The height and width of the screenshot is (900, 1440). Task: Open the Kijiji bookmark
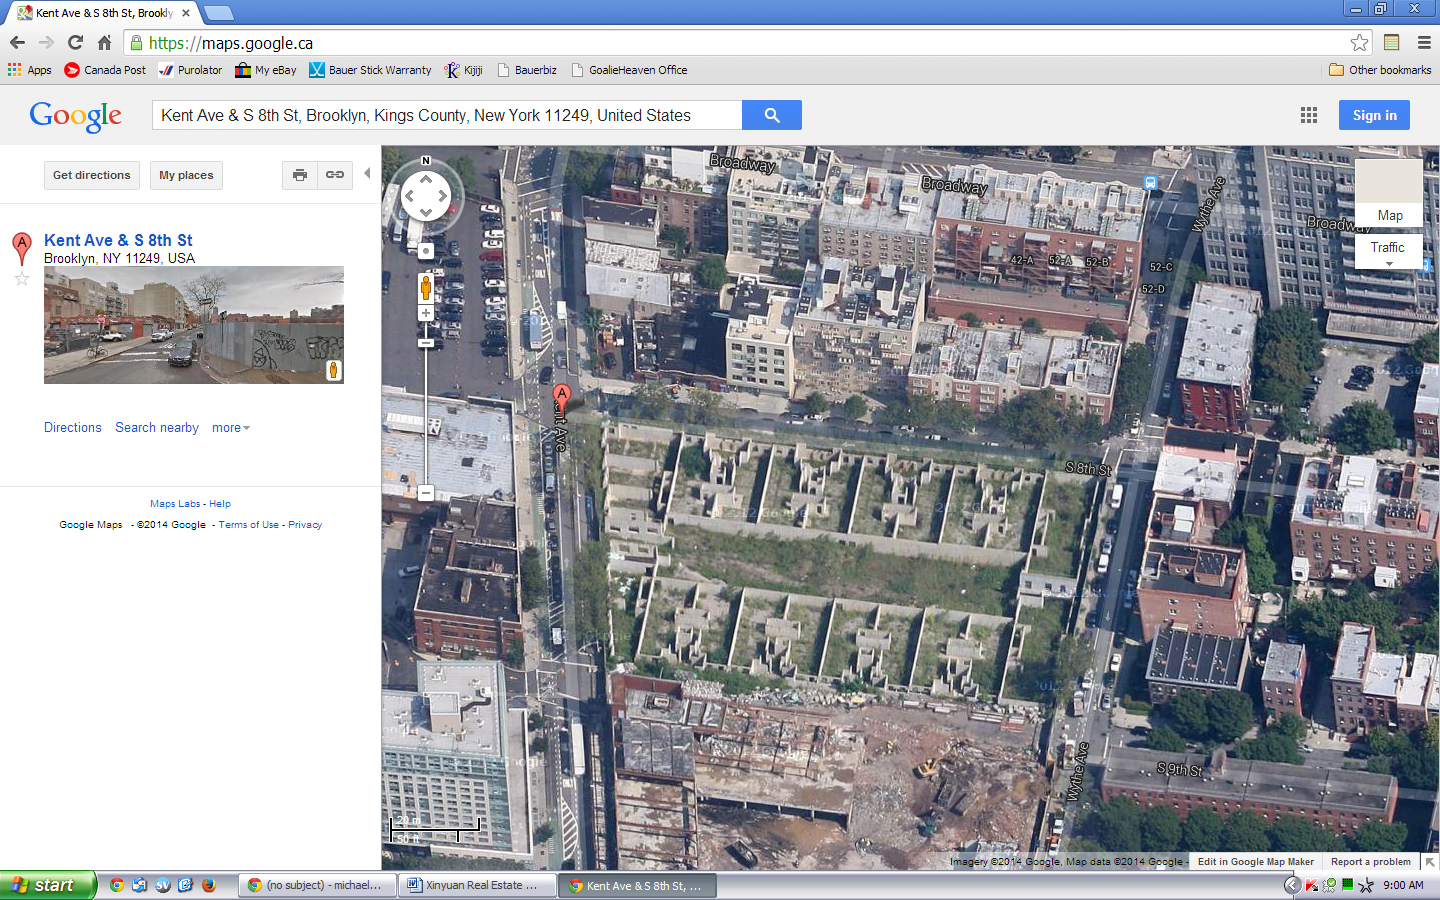[464, 70]
